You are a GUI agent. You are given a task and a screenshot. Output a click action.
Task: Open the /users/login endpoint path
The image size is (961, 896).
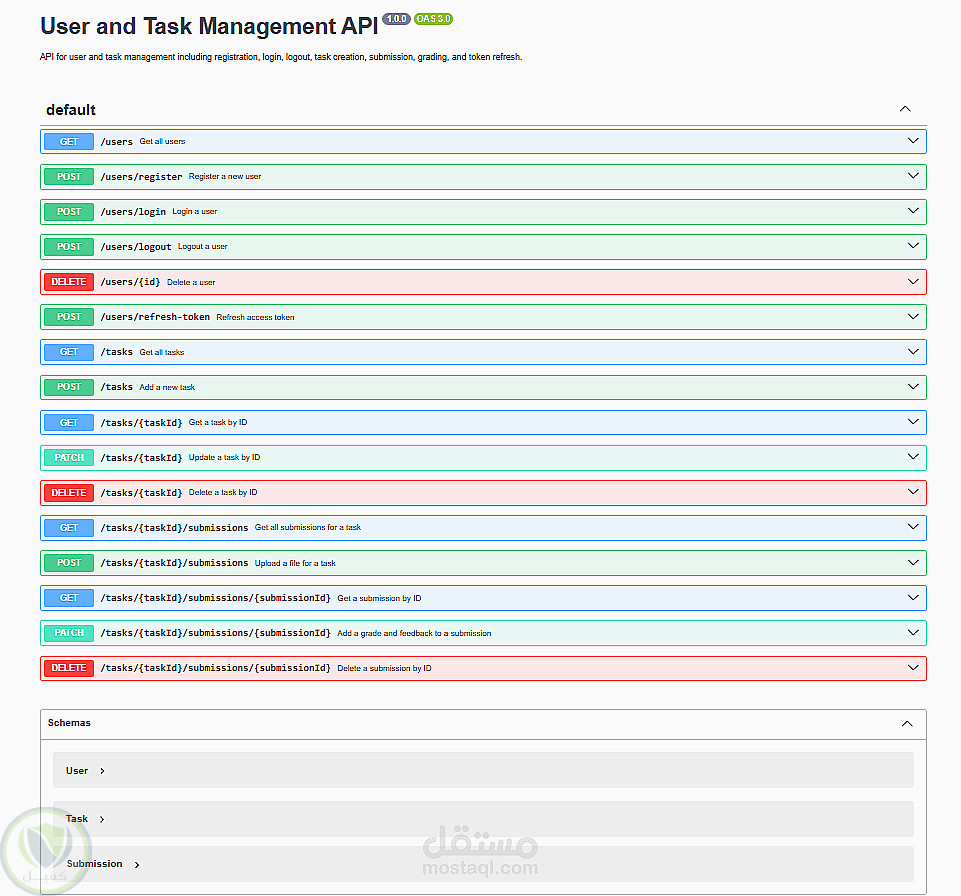pos(133,211)
